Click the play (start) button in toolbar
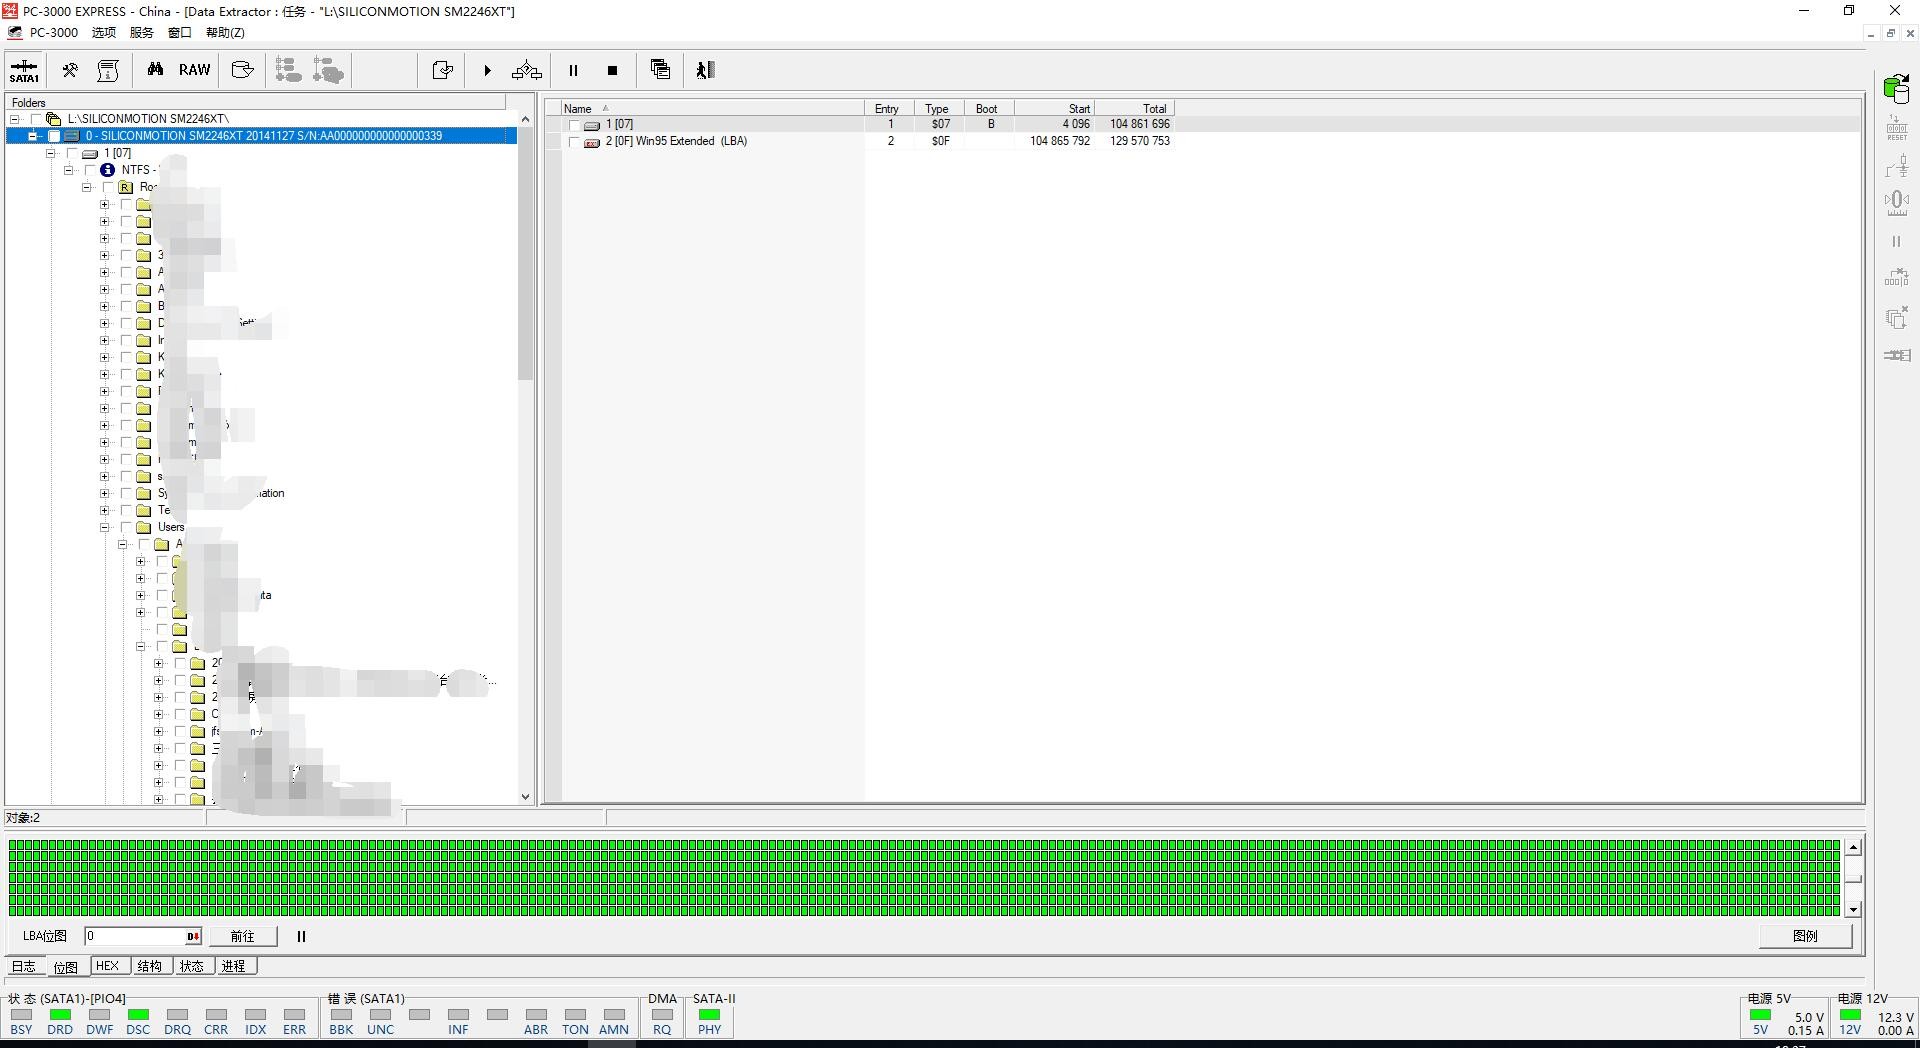The height and width of the screenshot is (1048, 1920). tap(487, 70)
